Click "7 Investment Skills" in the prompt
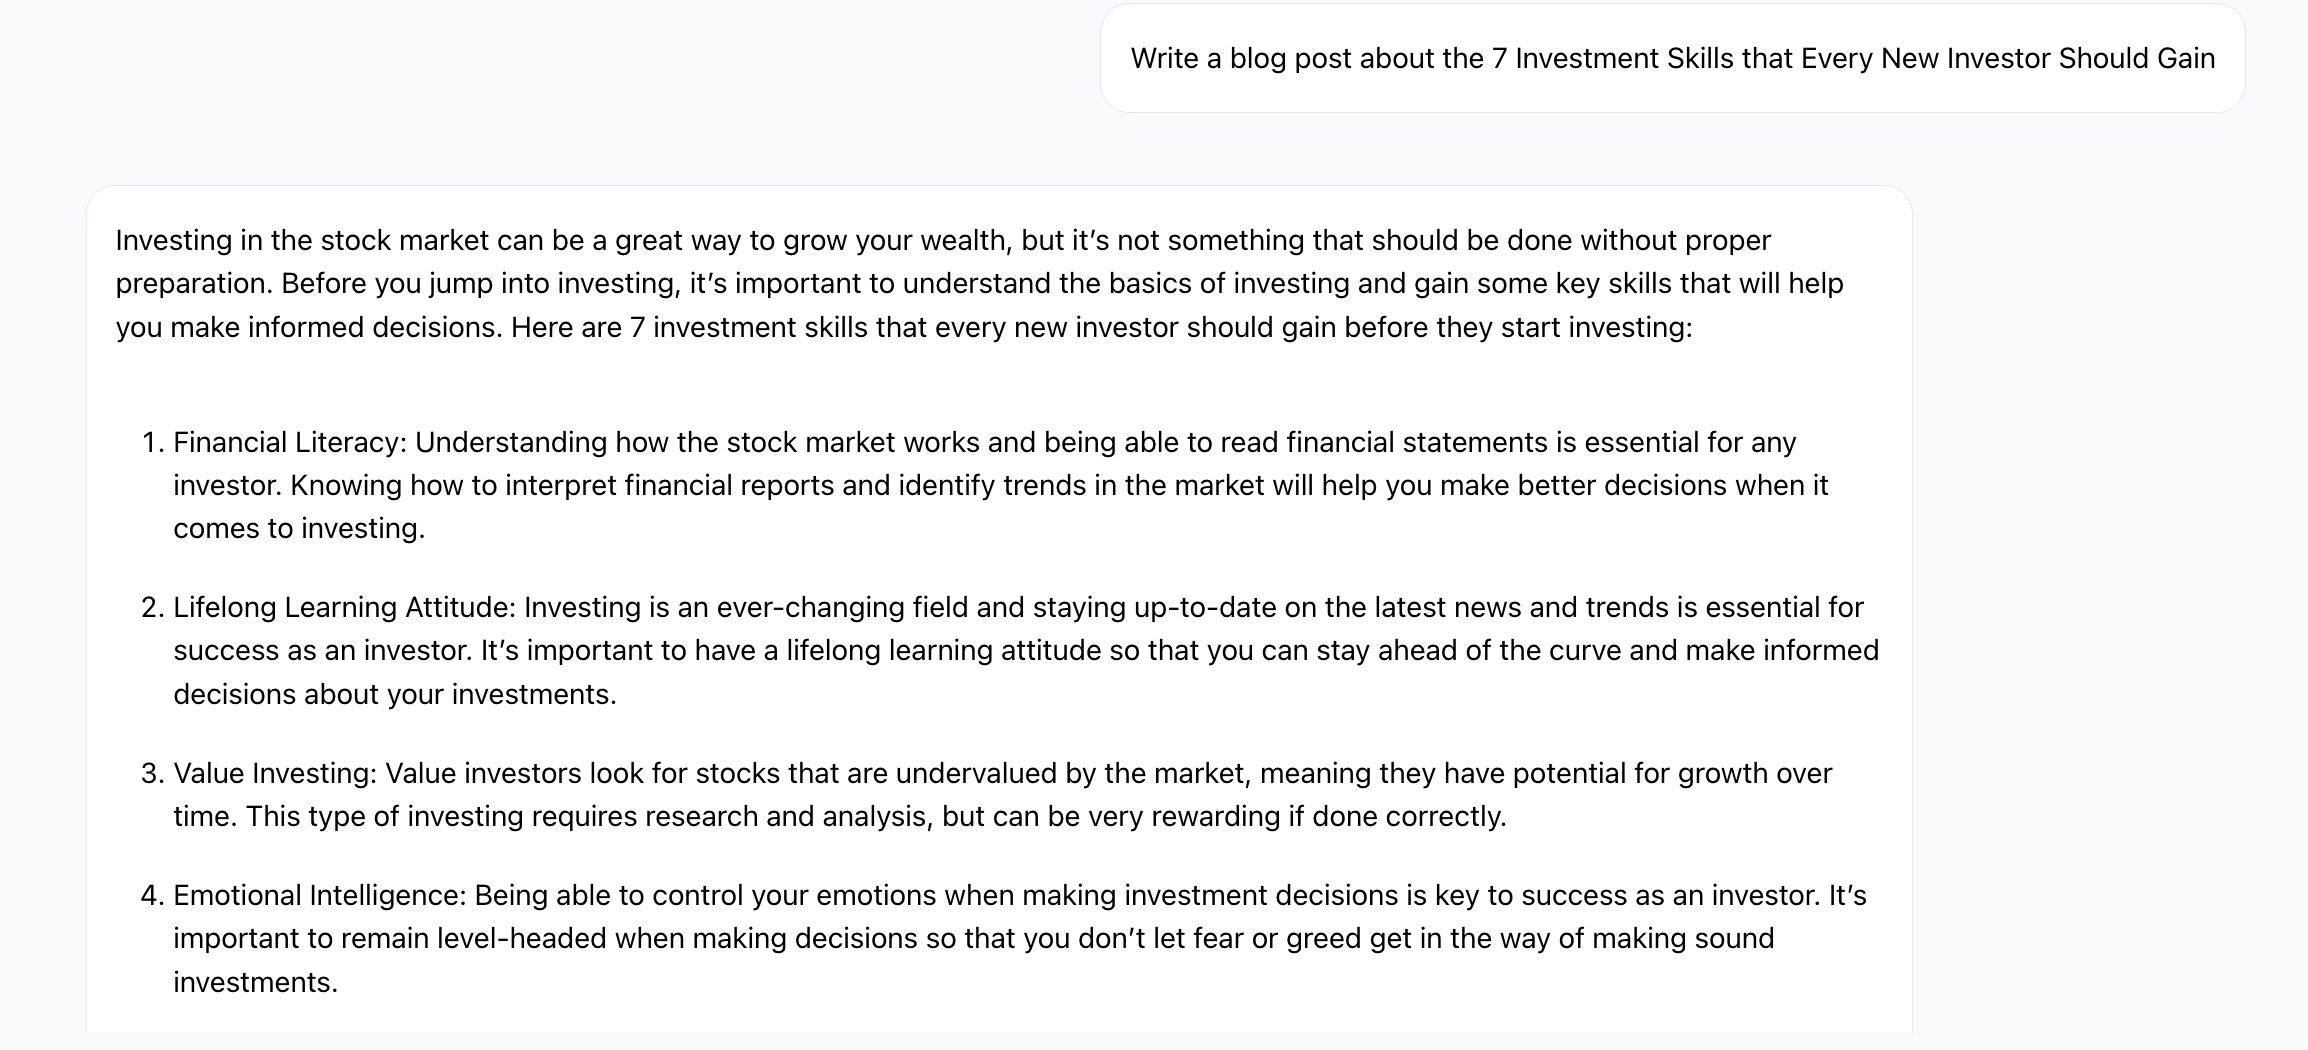The image size is (2308, 1050). [1613, 59]
